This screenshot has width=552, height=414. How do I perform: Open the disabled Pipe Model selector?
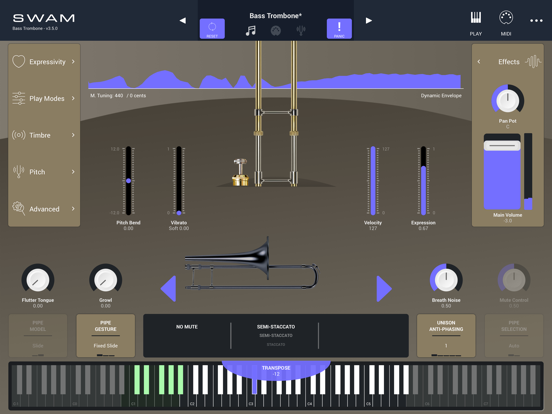click(38, 335)
